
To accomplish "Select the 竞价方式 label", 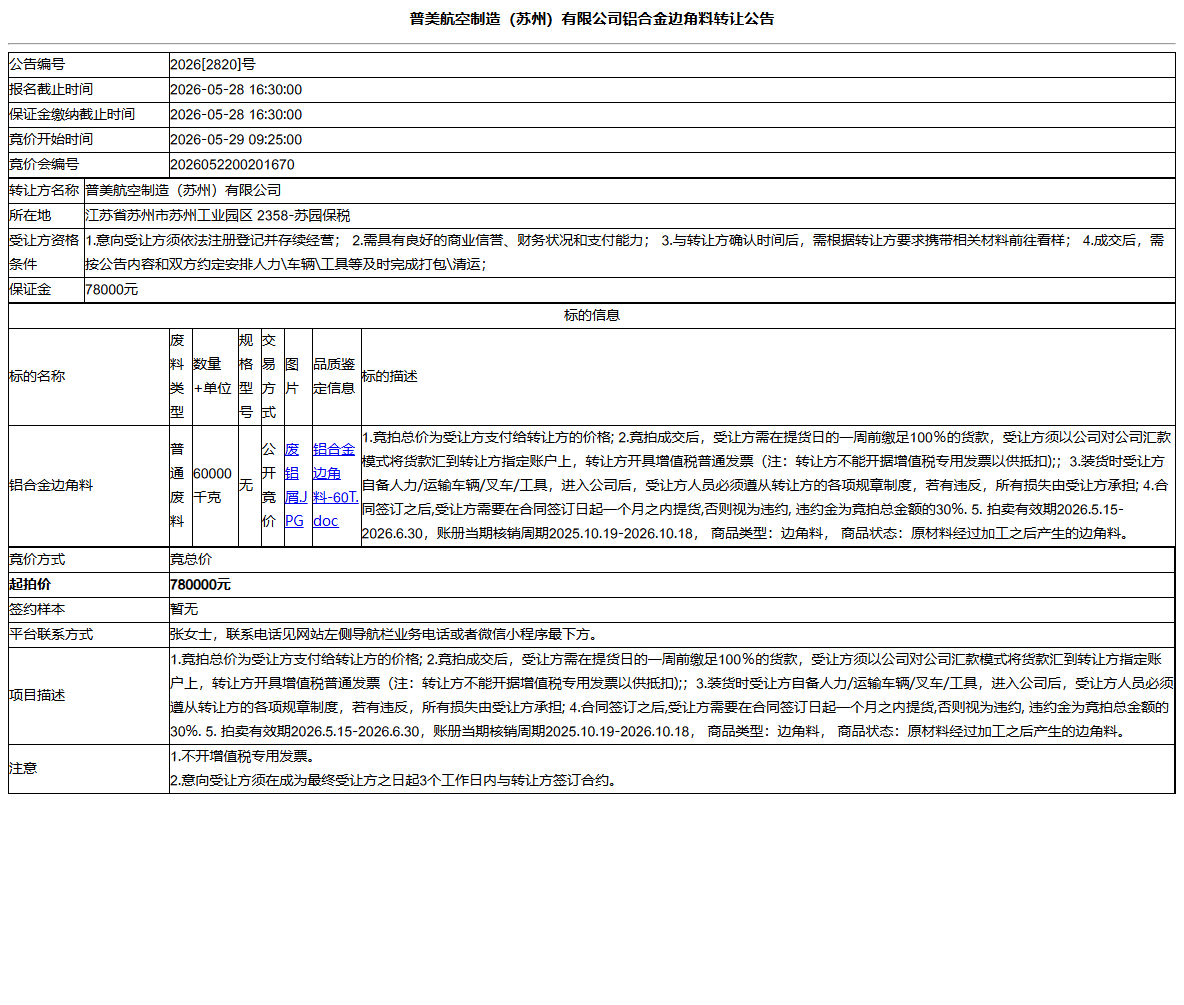I will click(x=37, y=560).
